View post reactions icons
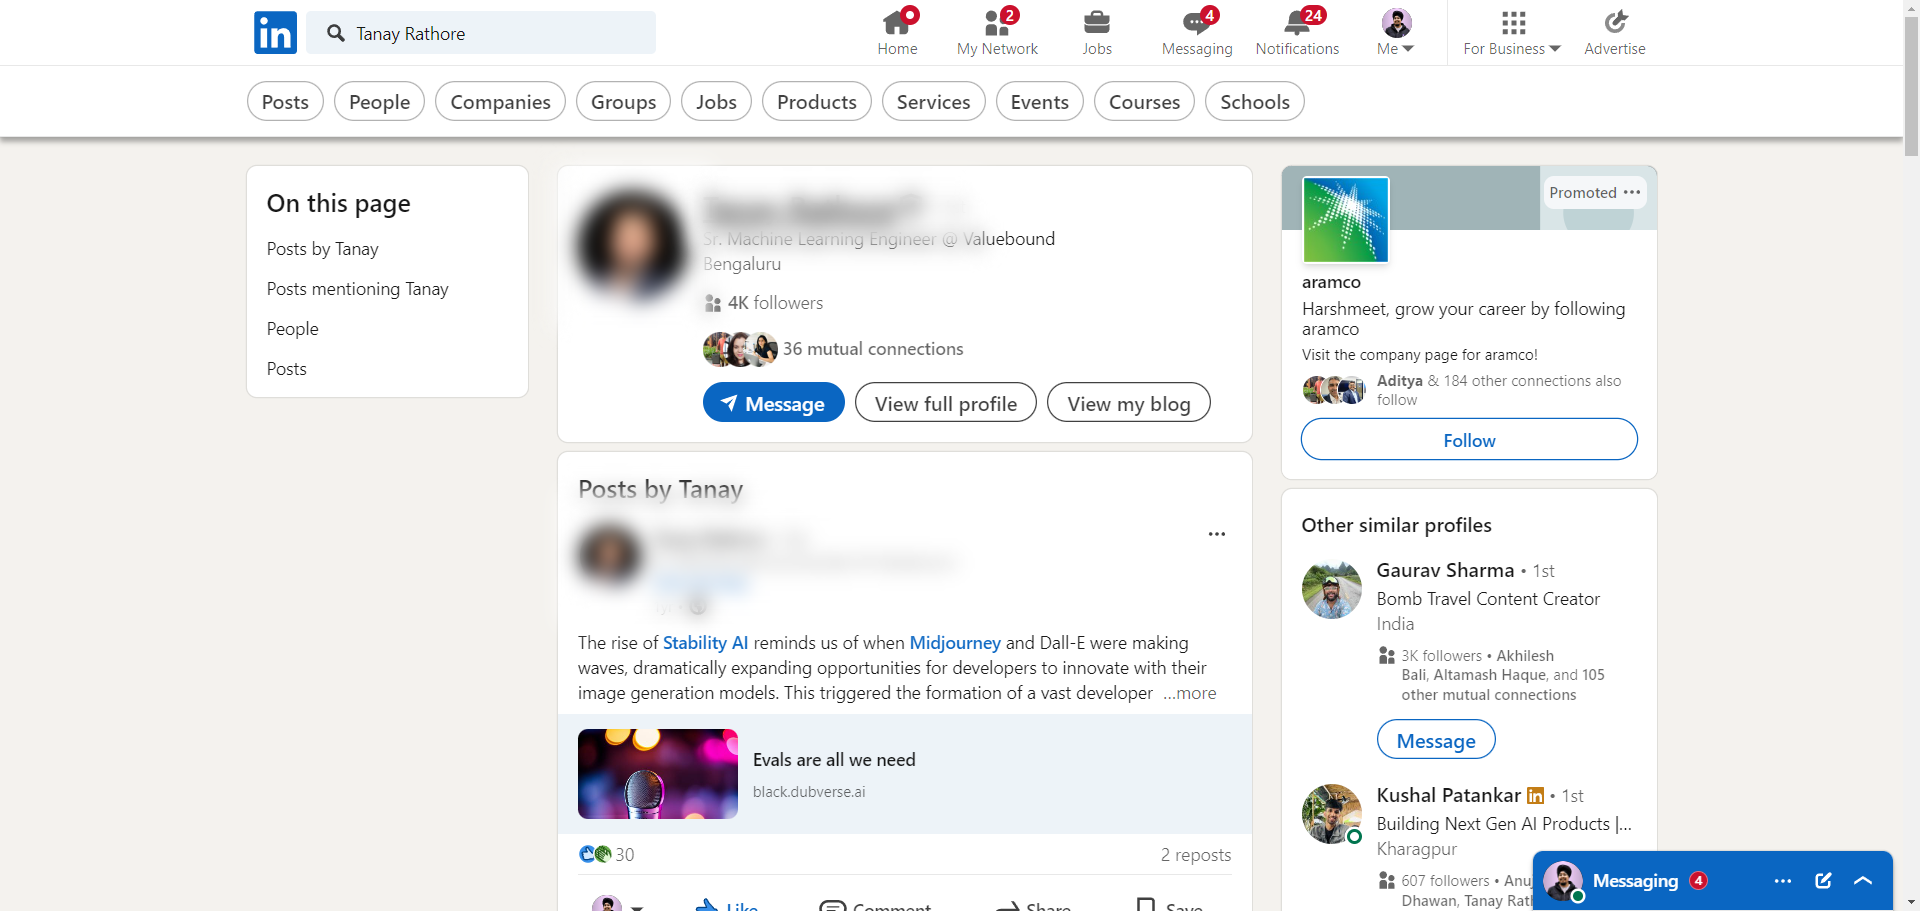The height and width of the screenshot is (911, 1920). point(595,854)
